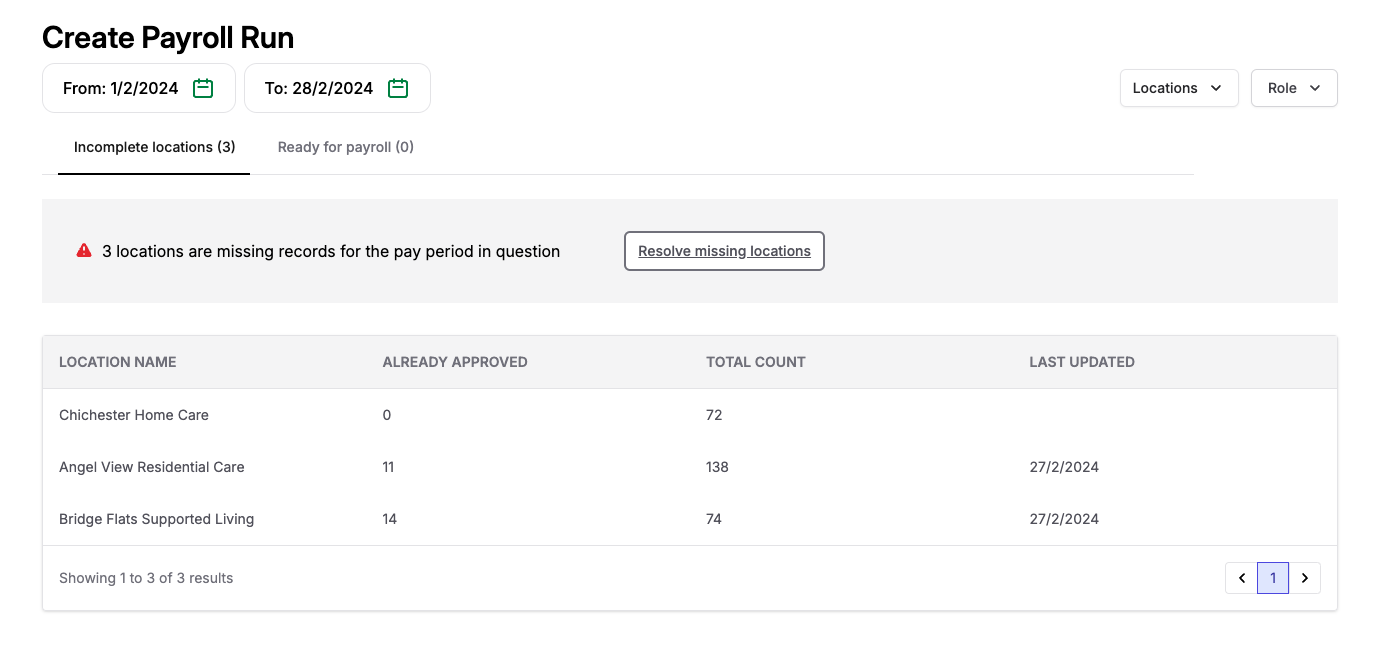Open the Role filter dropdown

point(1294,88)
